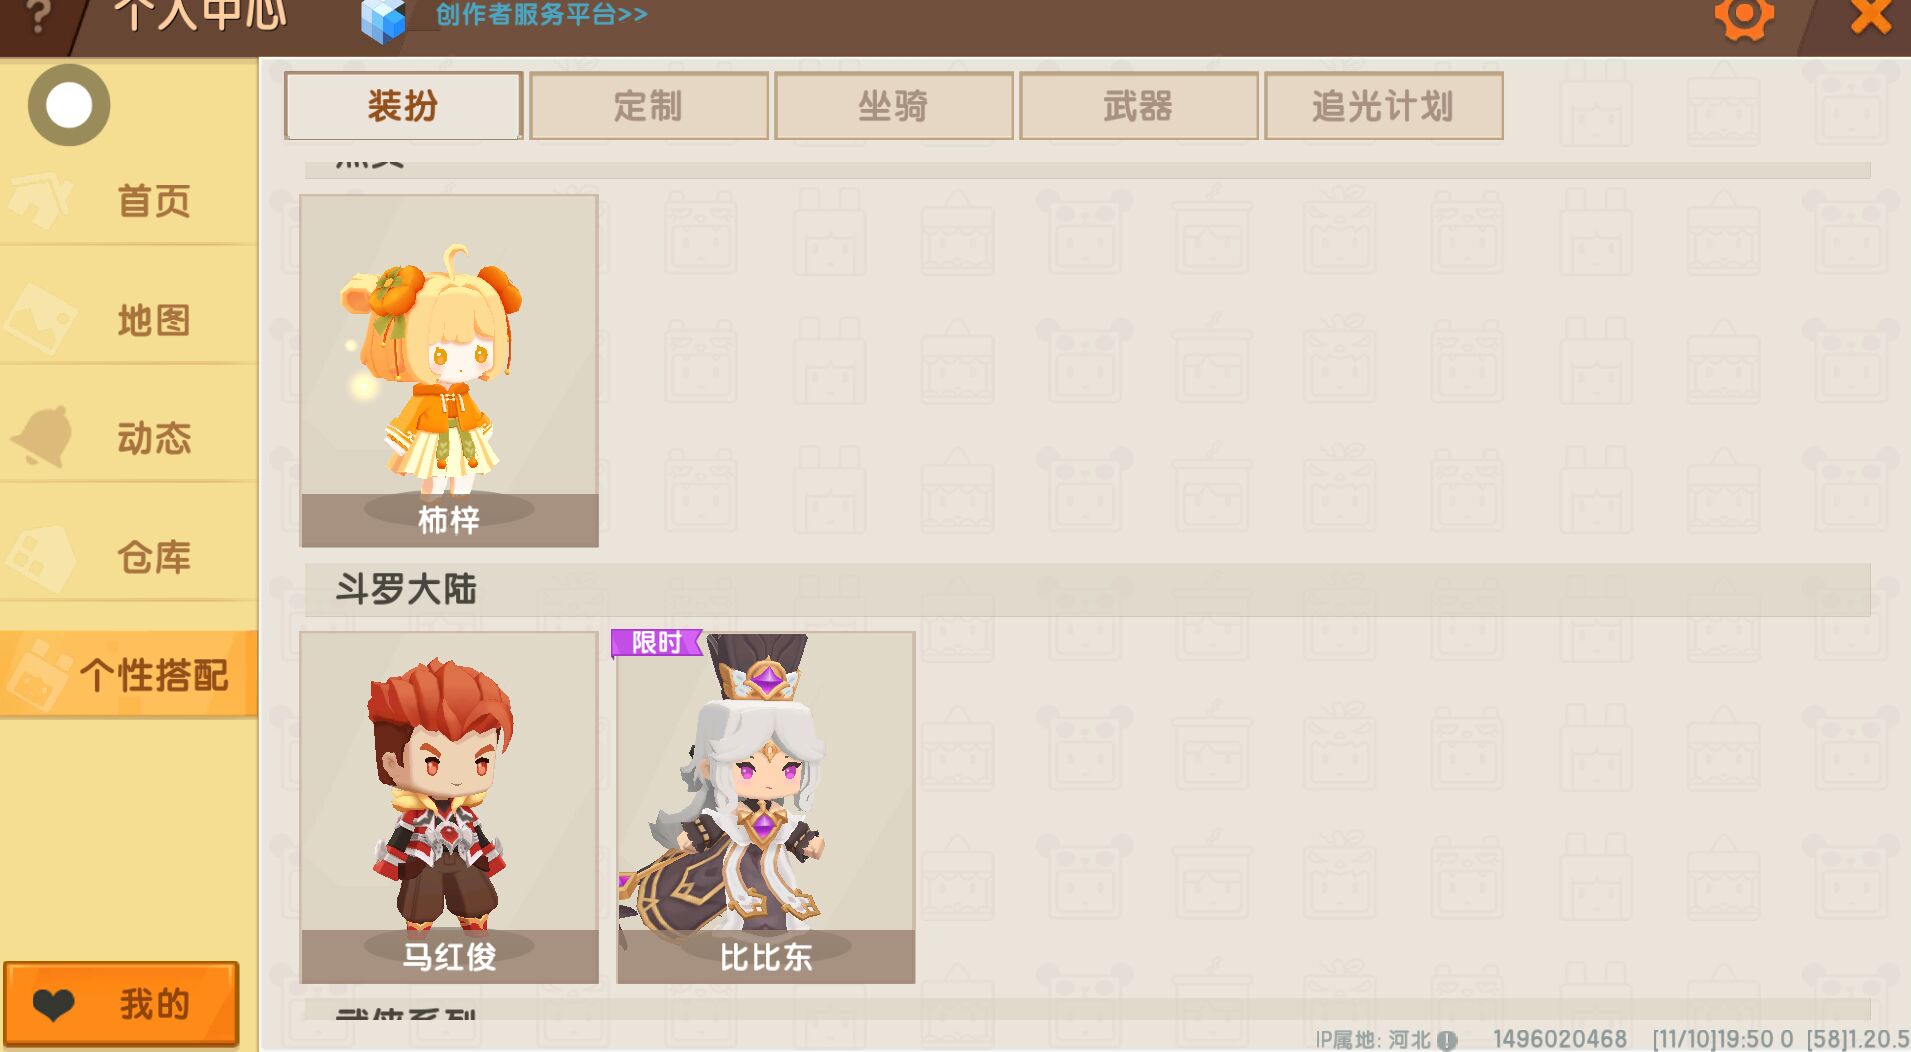Click the question mark help icon
This screenshot has width=1911, height=1052.
(37, 16)
